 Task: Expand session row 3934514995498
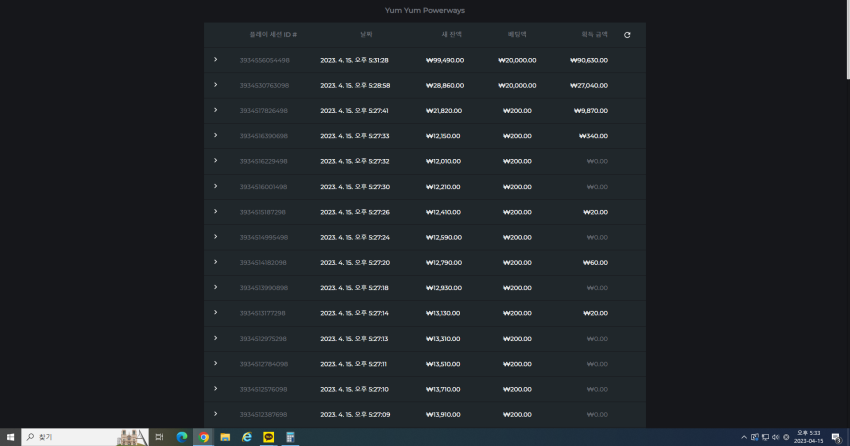click(x=215, y=237)
